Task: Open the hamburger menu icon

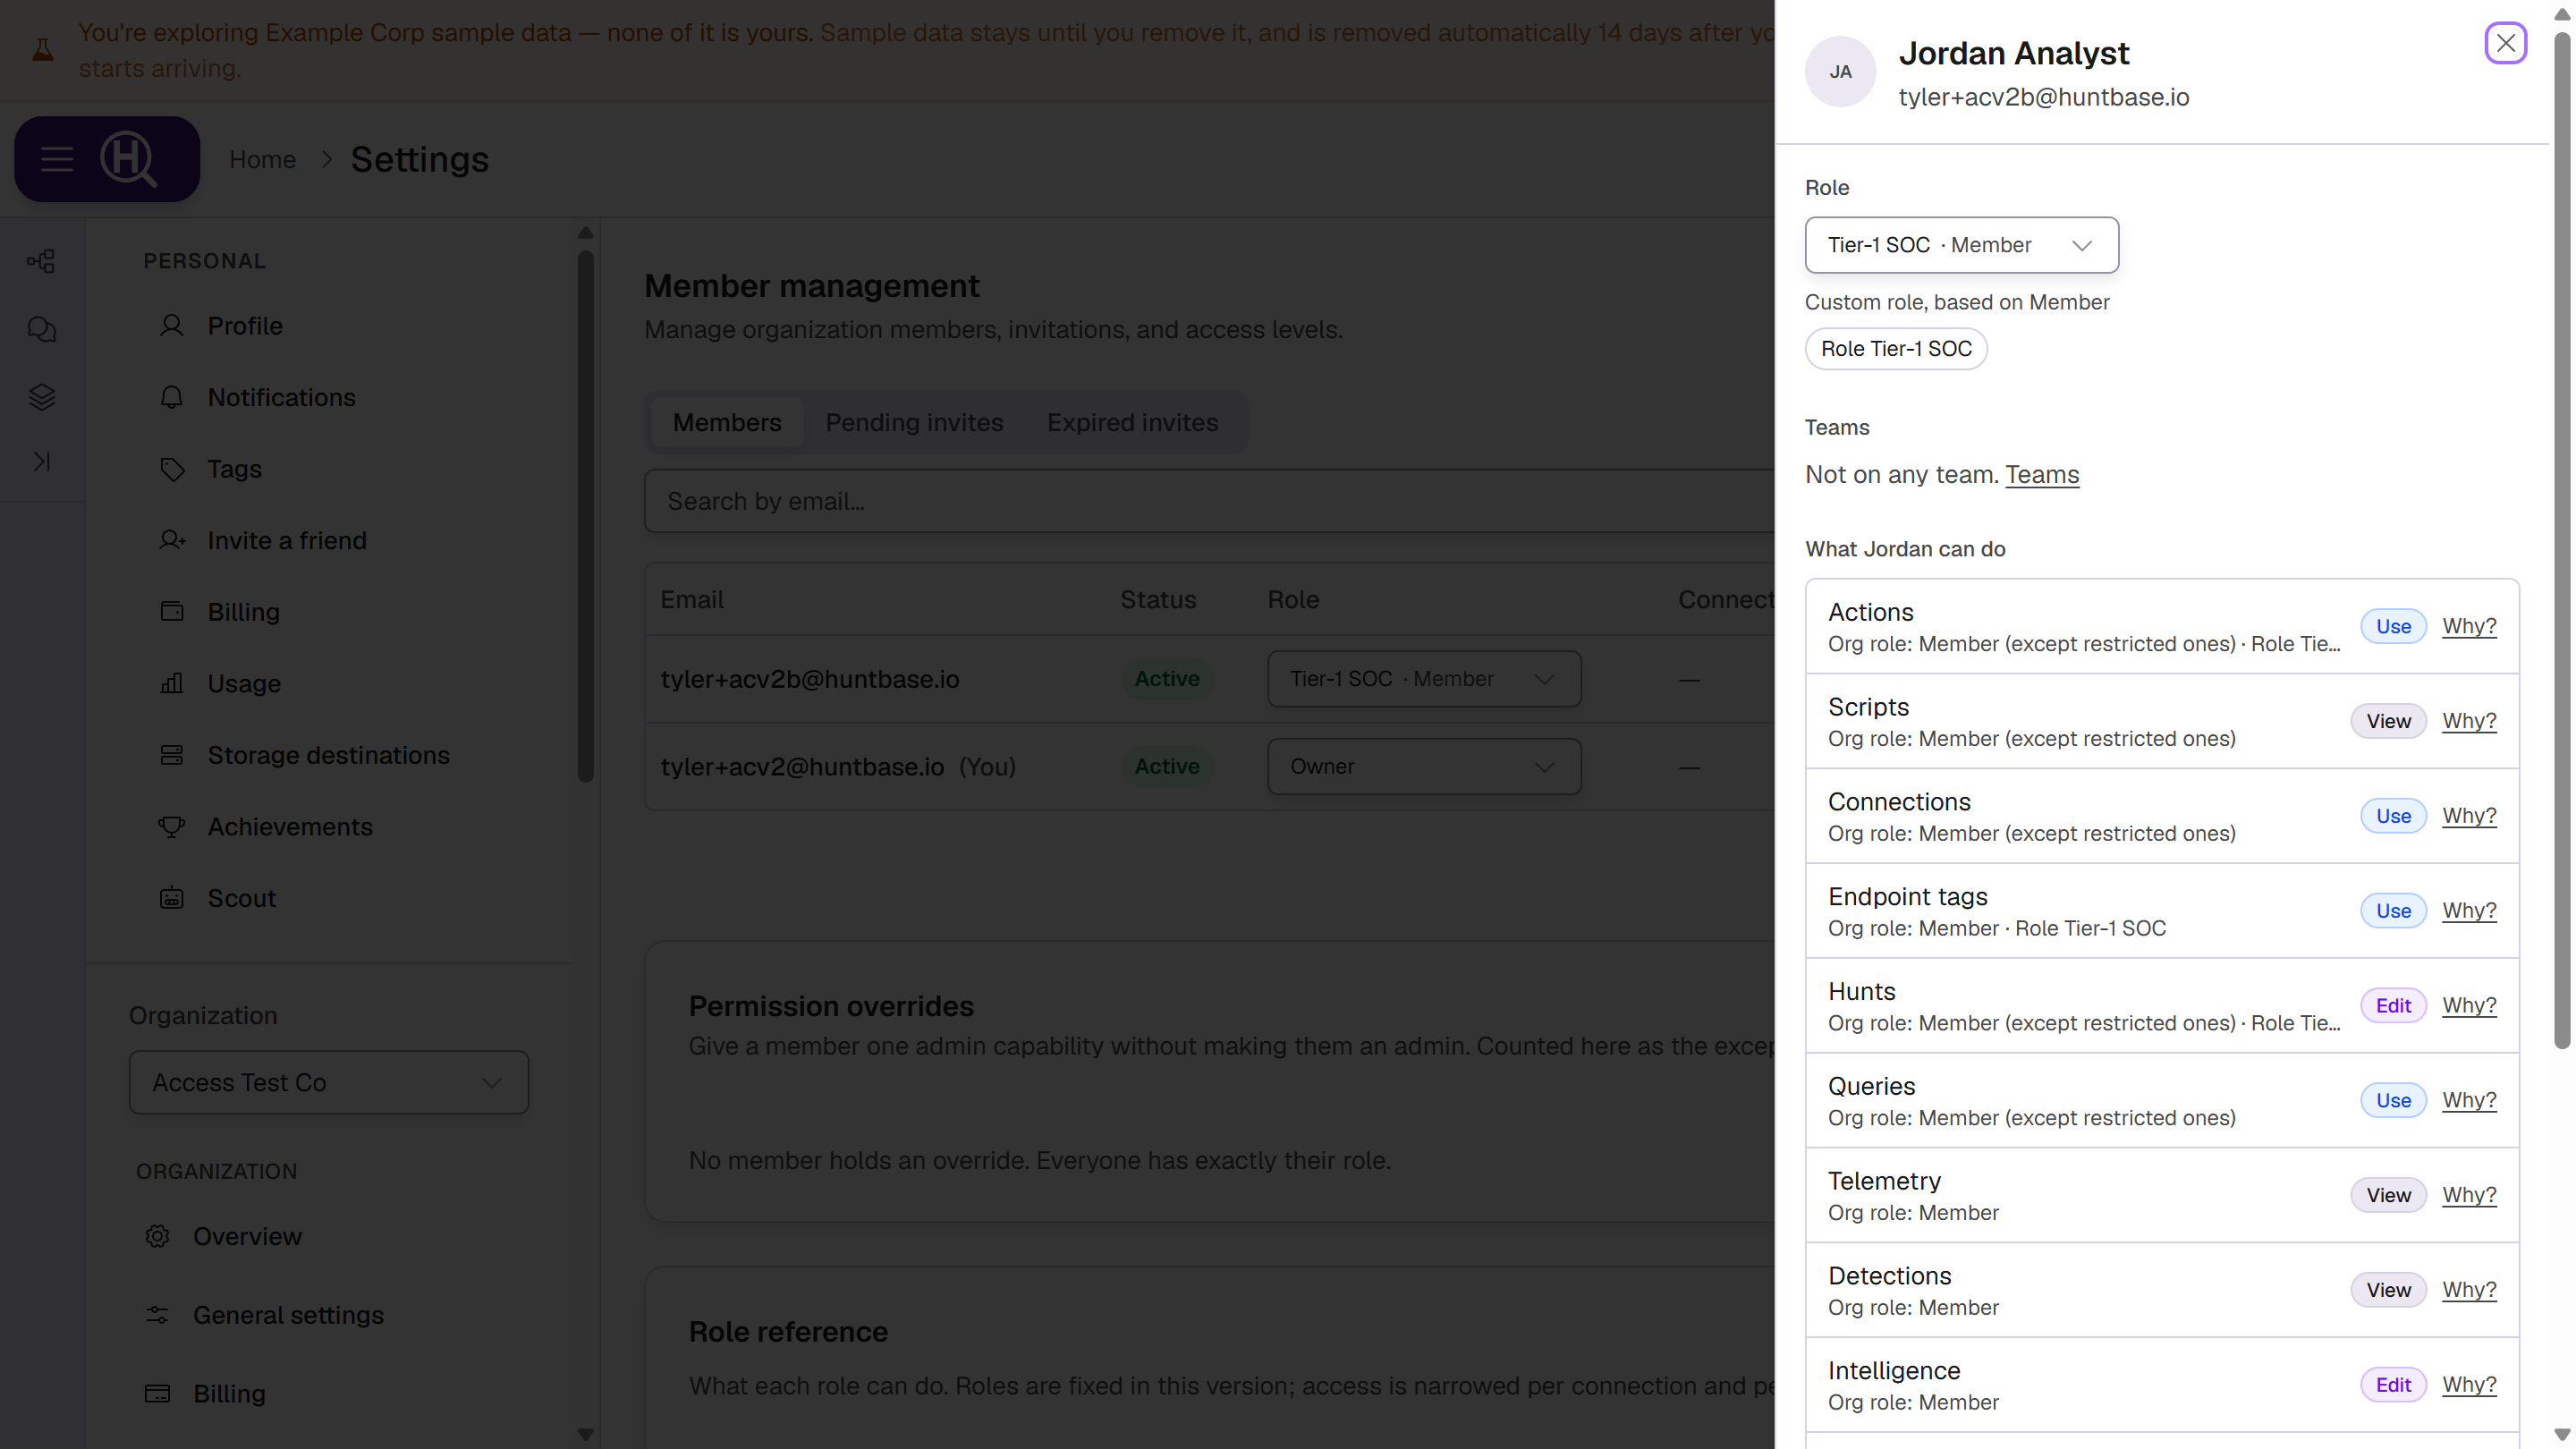Action: (57, 159)
